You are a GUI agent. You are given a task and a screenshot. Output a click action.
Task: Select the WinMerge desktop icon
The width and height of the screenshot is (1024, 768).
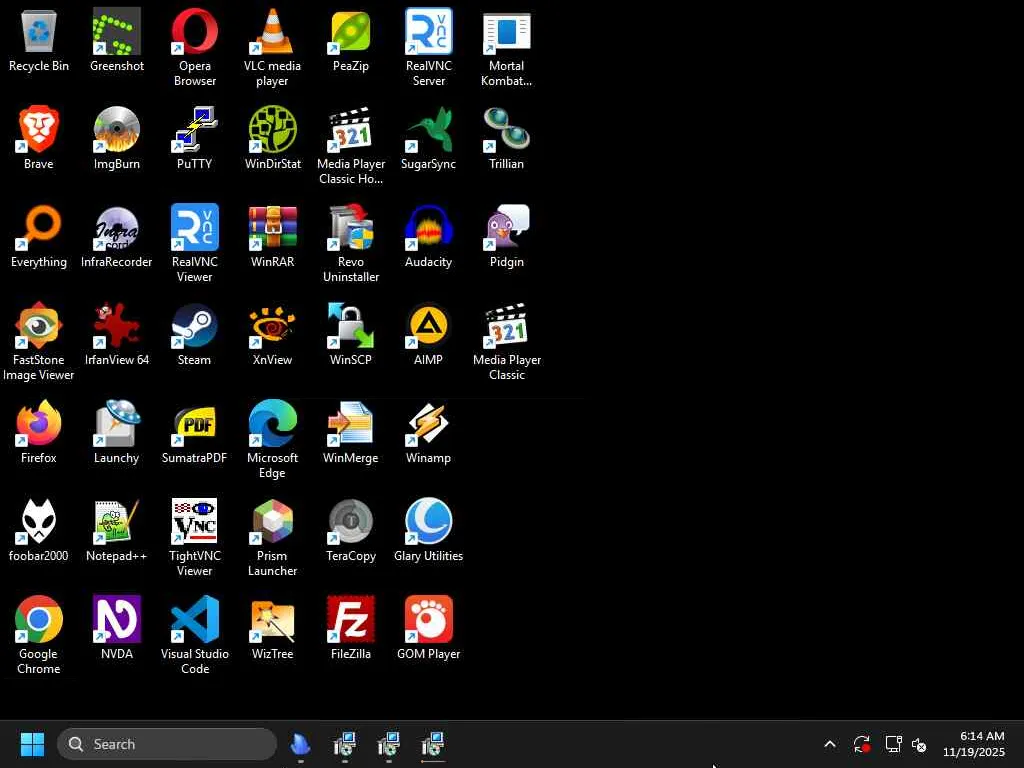[x=351, y=423]
